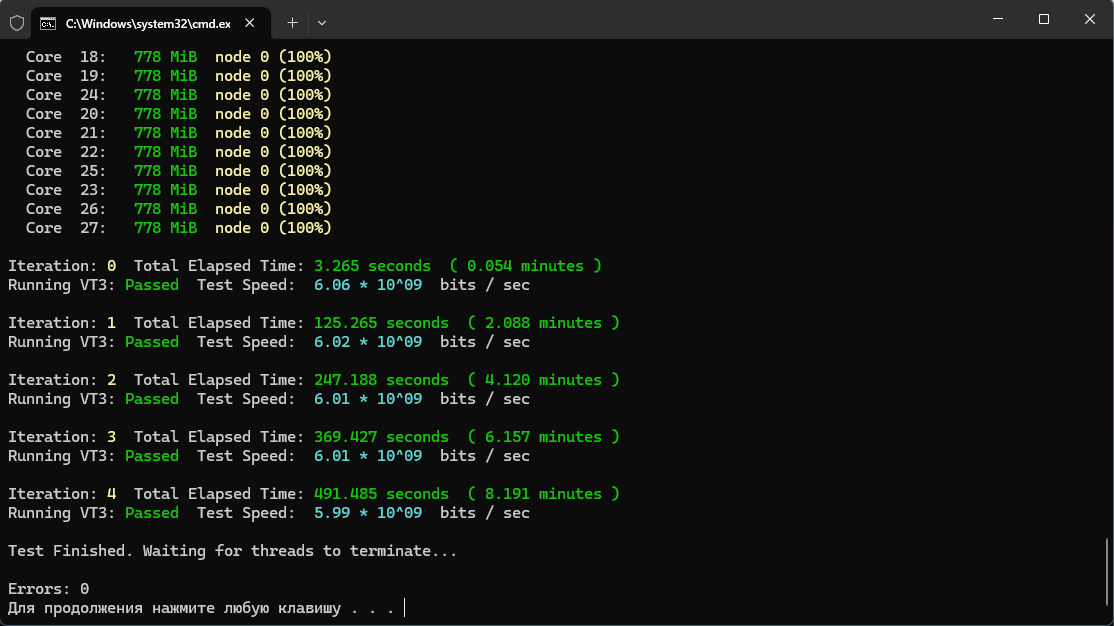Click the cmd icon on the tab

coord(48,23)
